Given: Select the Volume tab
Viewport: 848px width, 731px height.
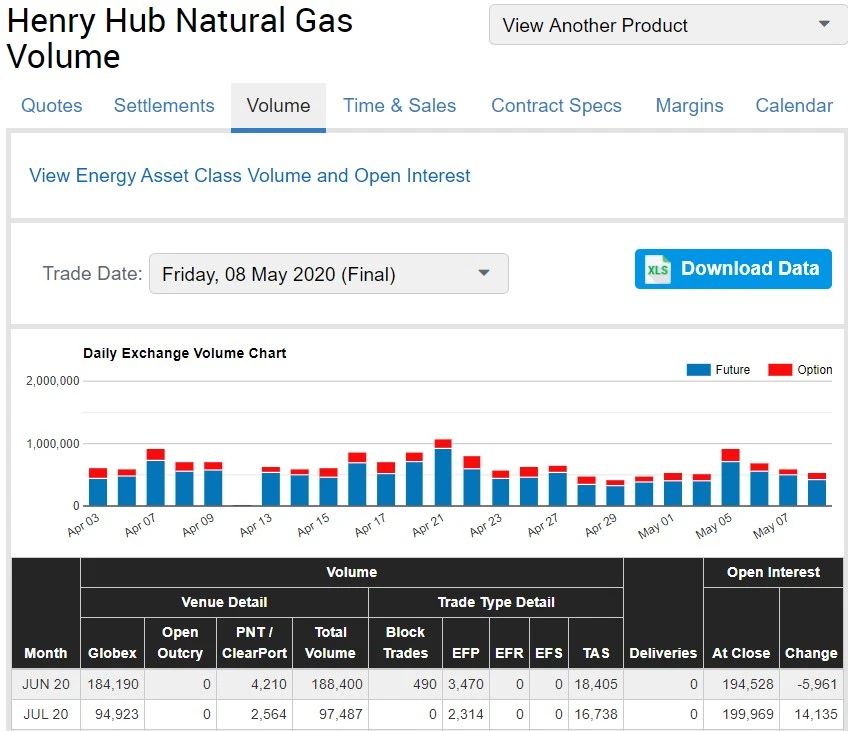Looking at the screenshot, I should (278, 106).
